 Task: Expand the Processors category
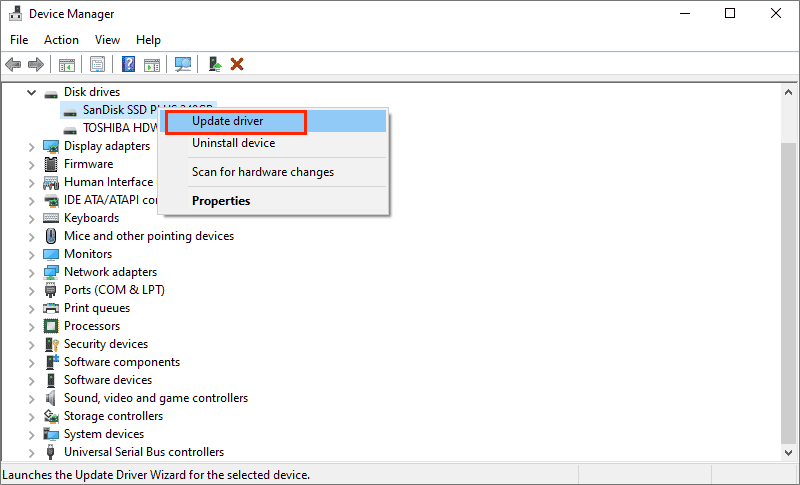[x=32, y=326]
